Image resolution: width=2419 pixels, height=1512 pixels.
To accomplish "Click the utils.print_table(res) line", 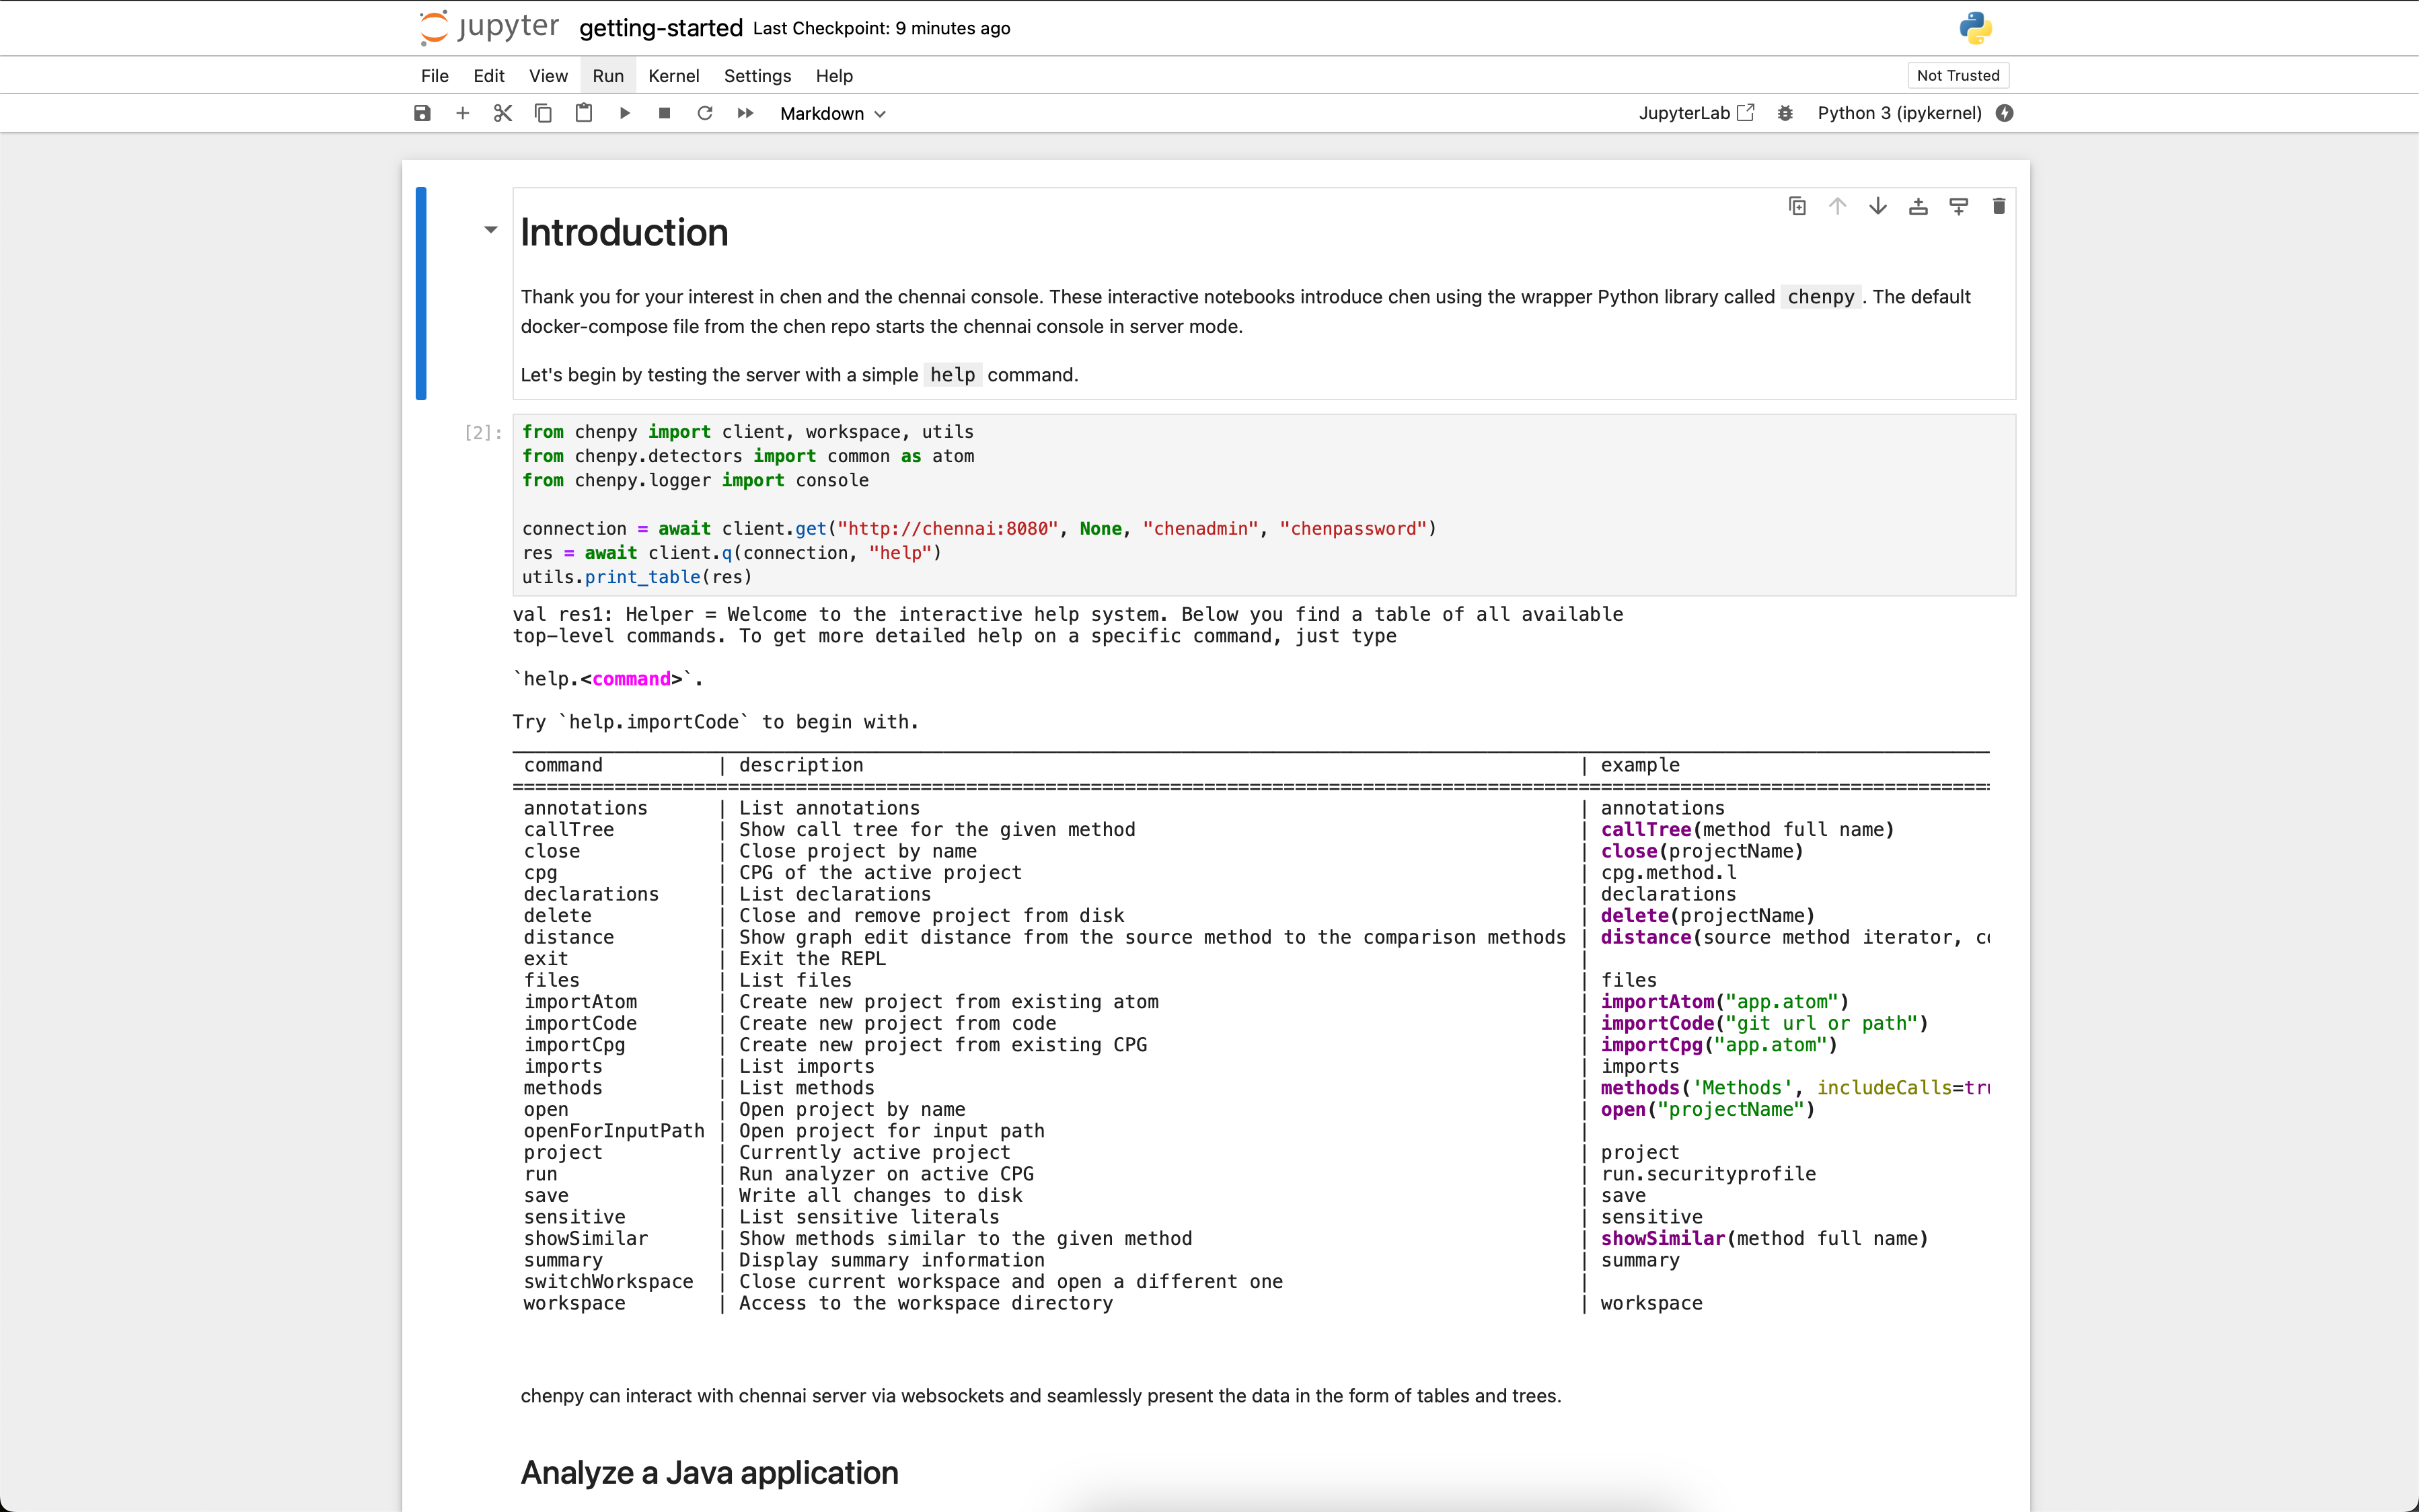I will 637,577.
